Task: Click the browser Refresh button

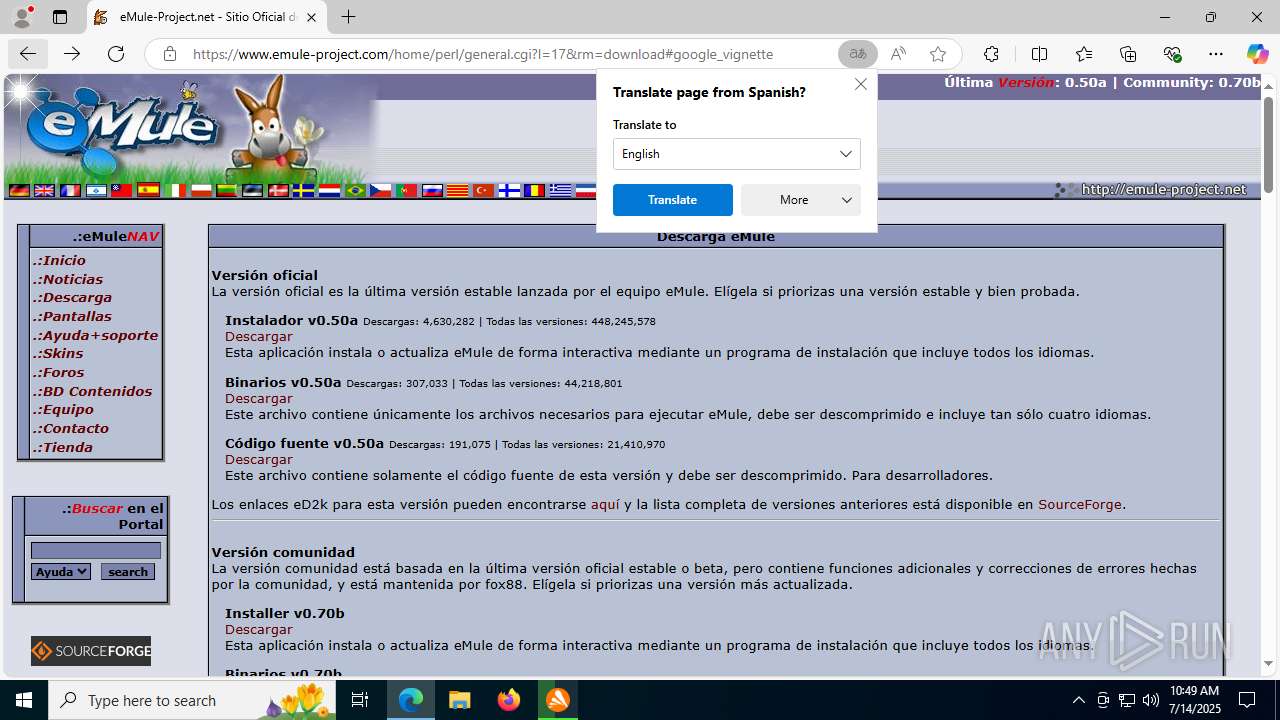Action: pyautogui.click(x=116, y=54)
